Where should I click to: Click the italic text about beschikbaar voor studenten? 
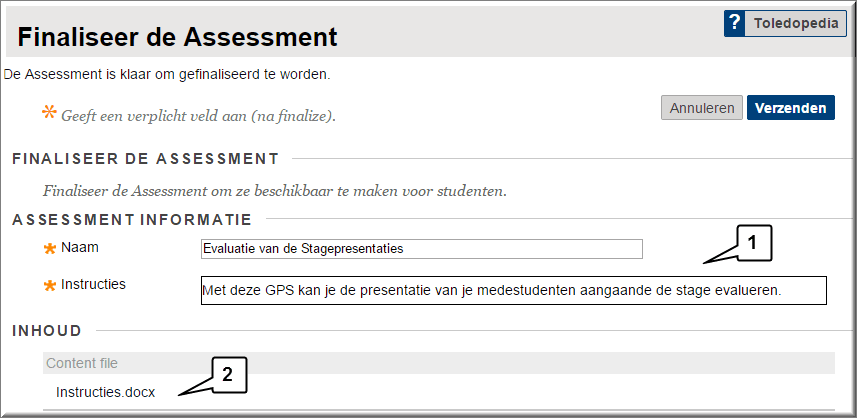[275, 192]
